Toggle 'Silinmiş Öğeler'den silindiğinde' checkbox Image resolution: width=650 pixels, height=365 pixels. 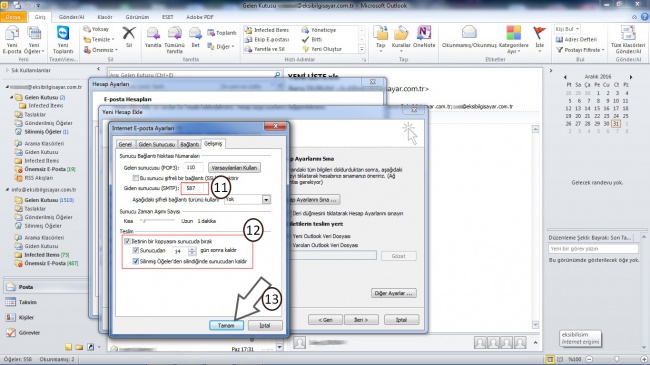coord(136,261)
